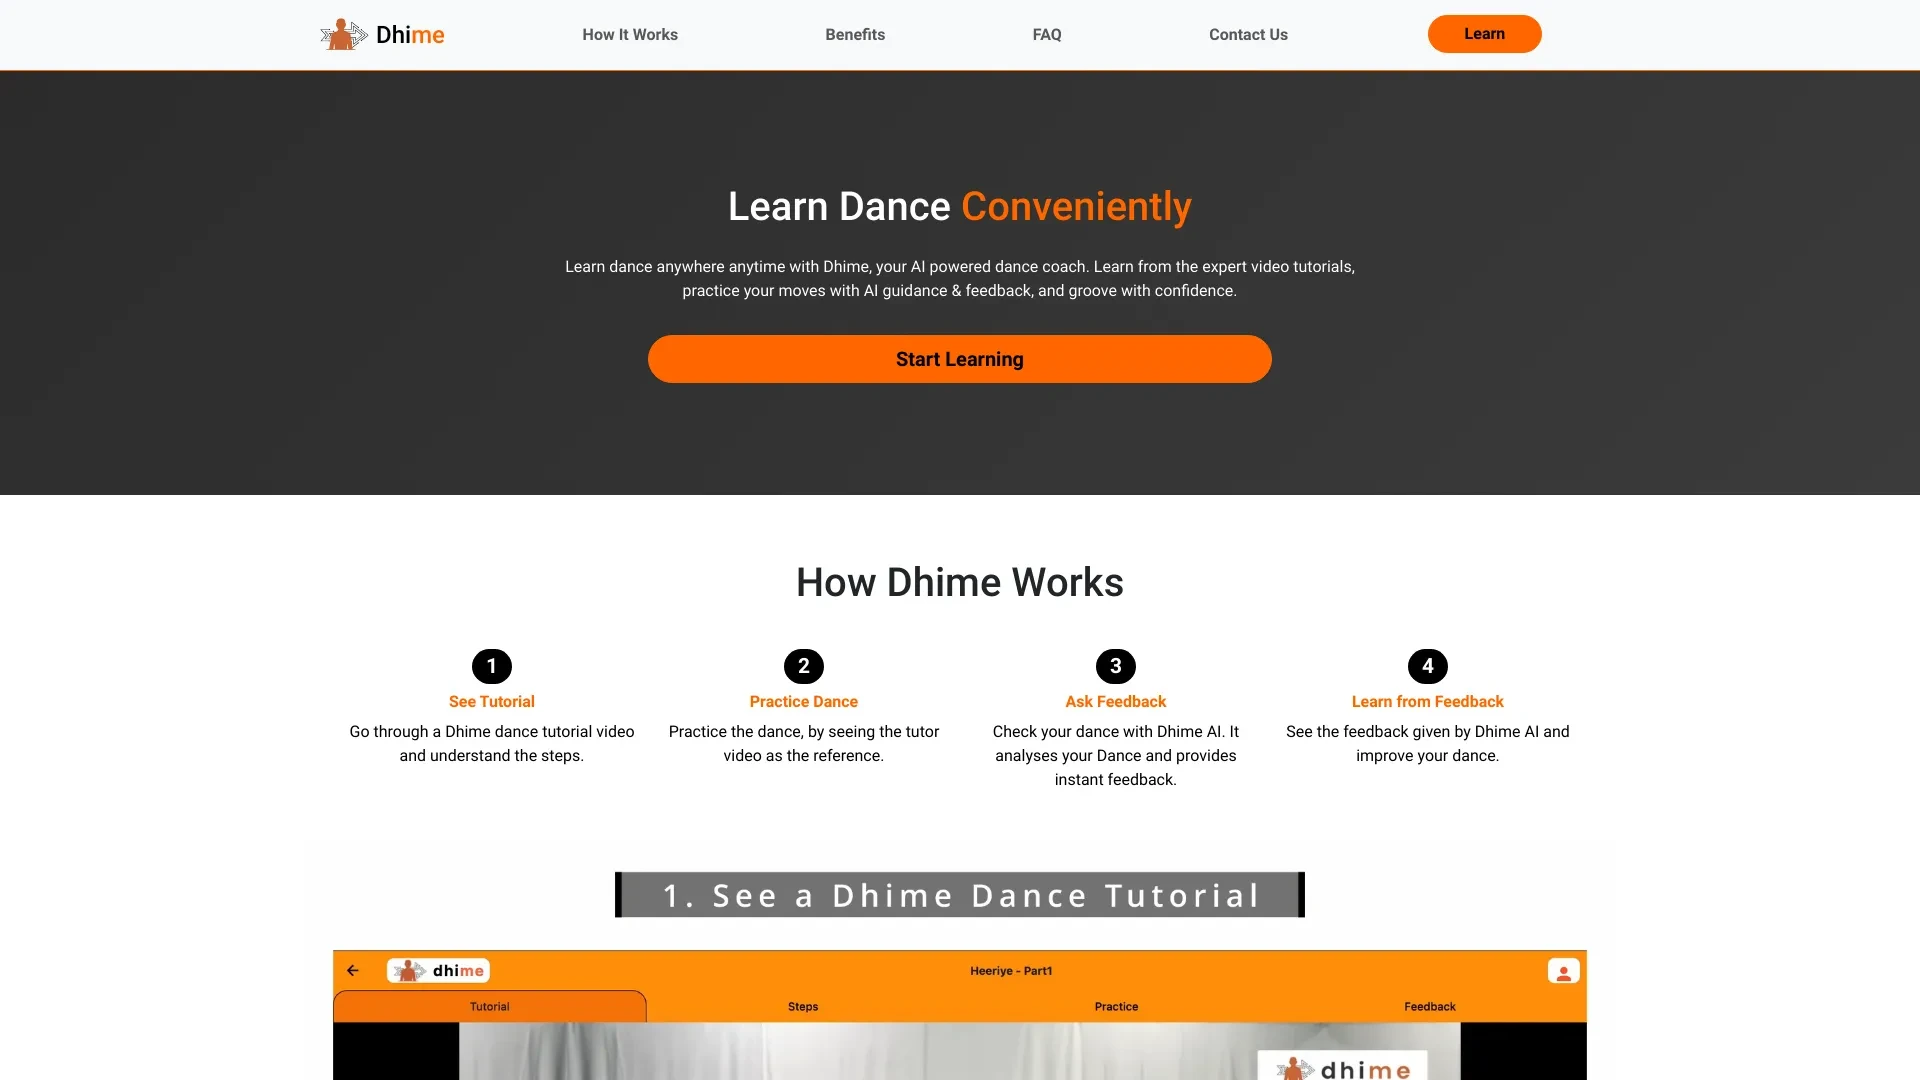Screen dimensions: 1920x1080
Task: Open the Contact Us nav link
Action: click(1249, 33)
